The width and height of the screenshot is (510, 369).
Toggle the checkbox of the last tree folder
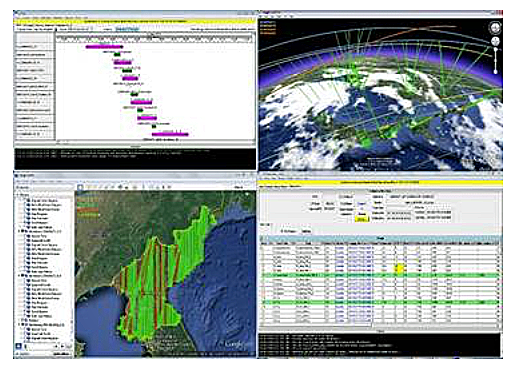coord(23,324)
